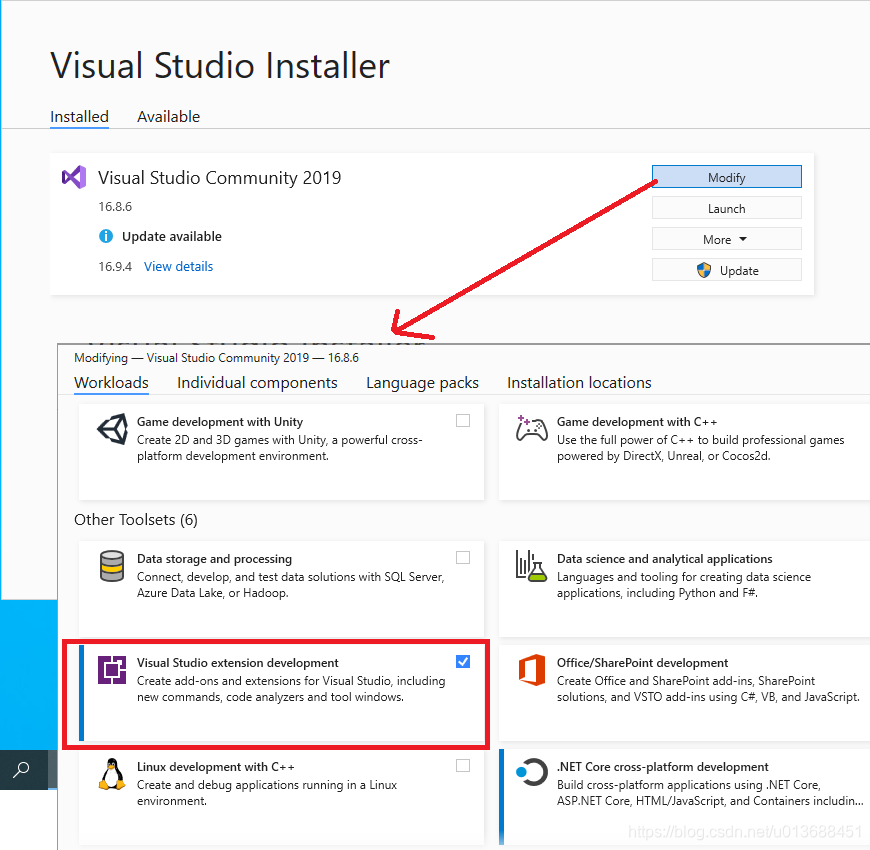The height and width of the screenshot is (850, 870).
Task: Check the Linux development with C++ checkbox
Action: (463, 766)
